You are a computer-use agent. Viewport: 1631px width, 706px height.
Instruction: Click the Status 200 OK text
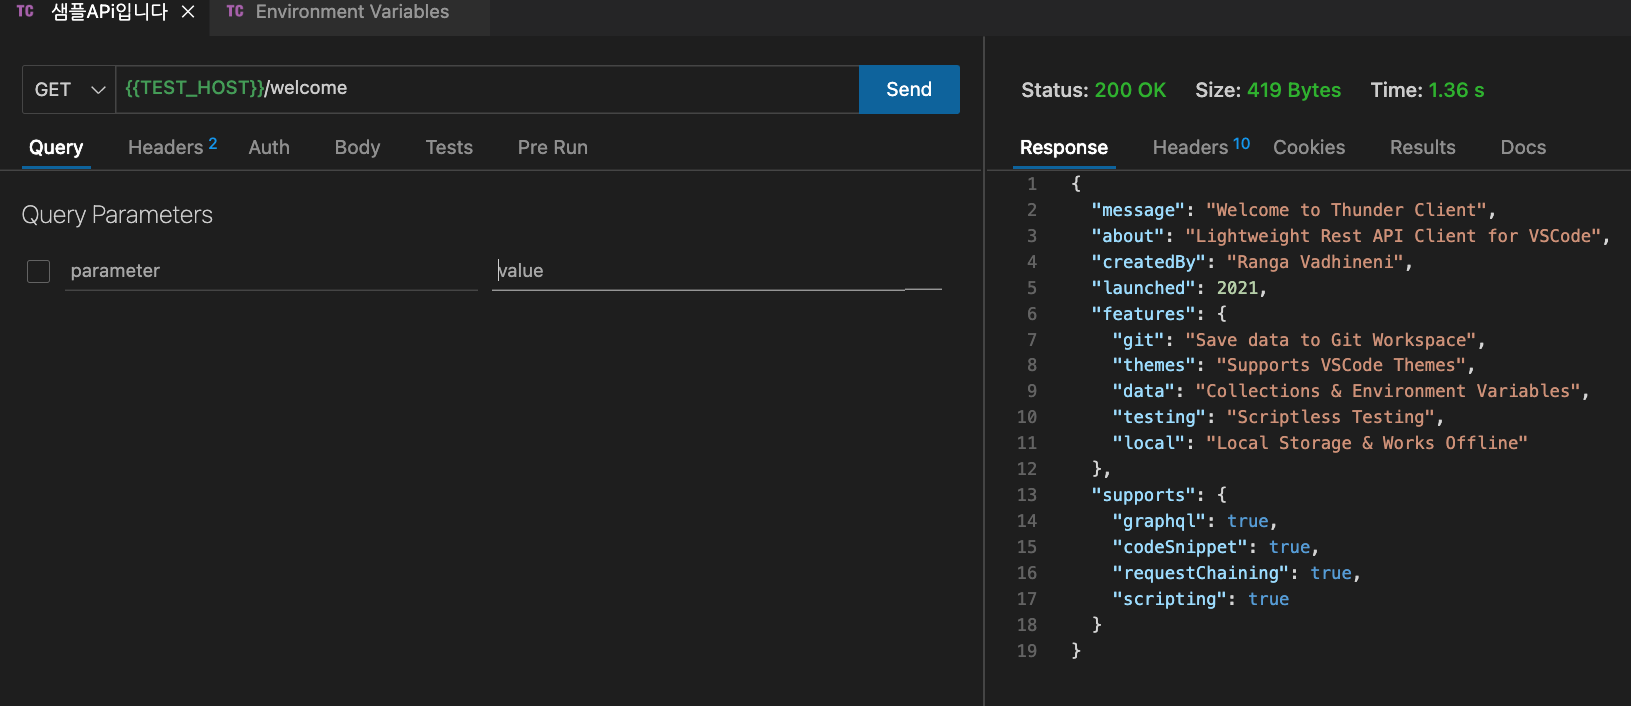point(1093,90)
